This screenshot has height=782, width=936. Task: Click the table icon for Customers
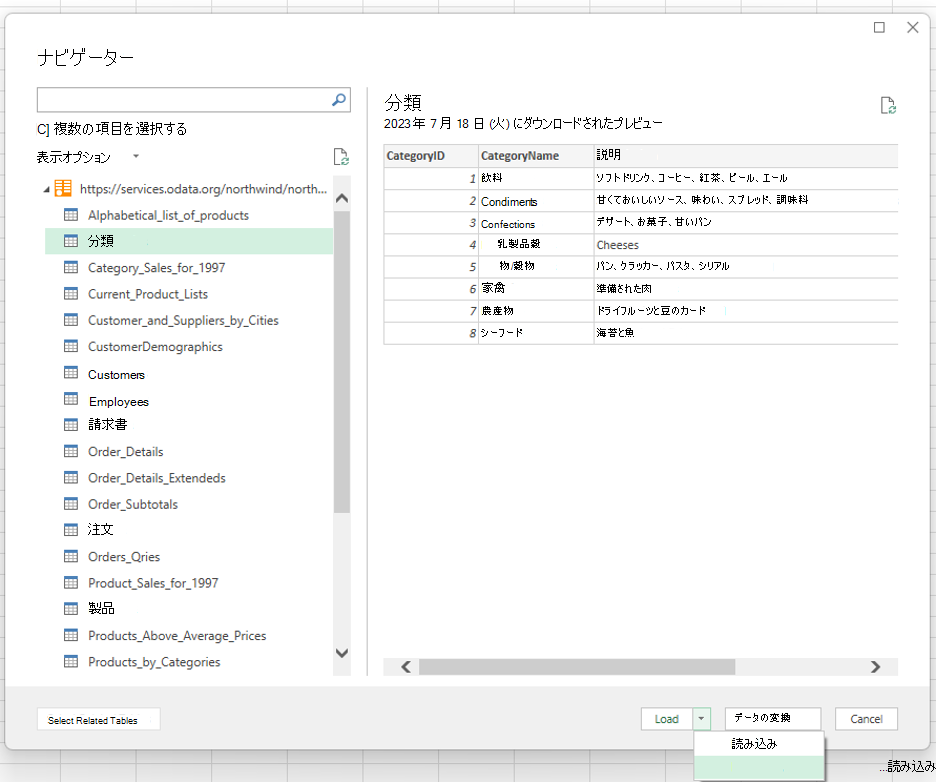[x=71, y=373]
